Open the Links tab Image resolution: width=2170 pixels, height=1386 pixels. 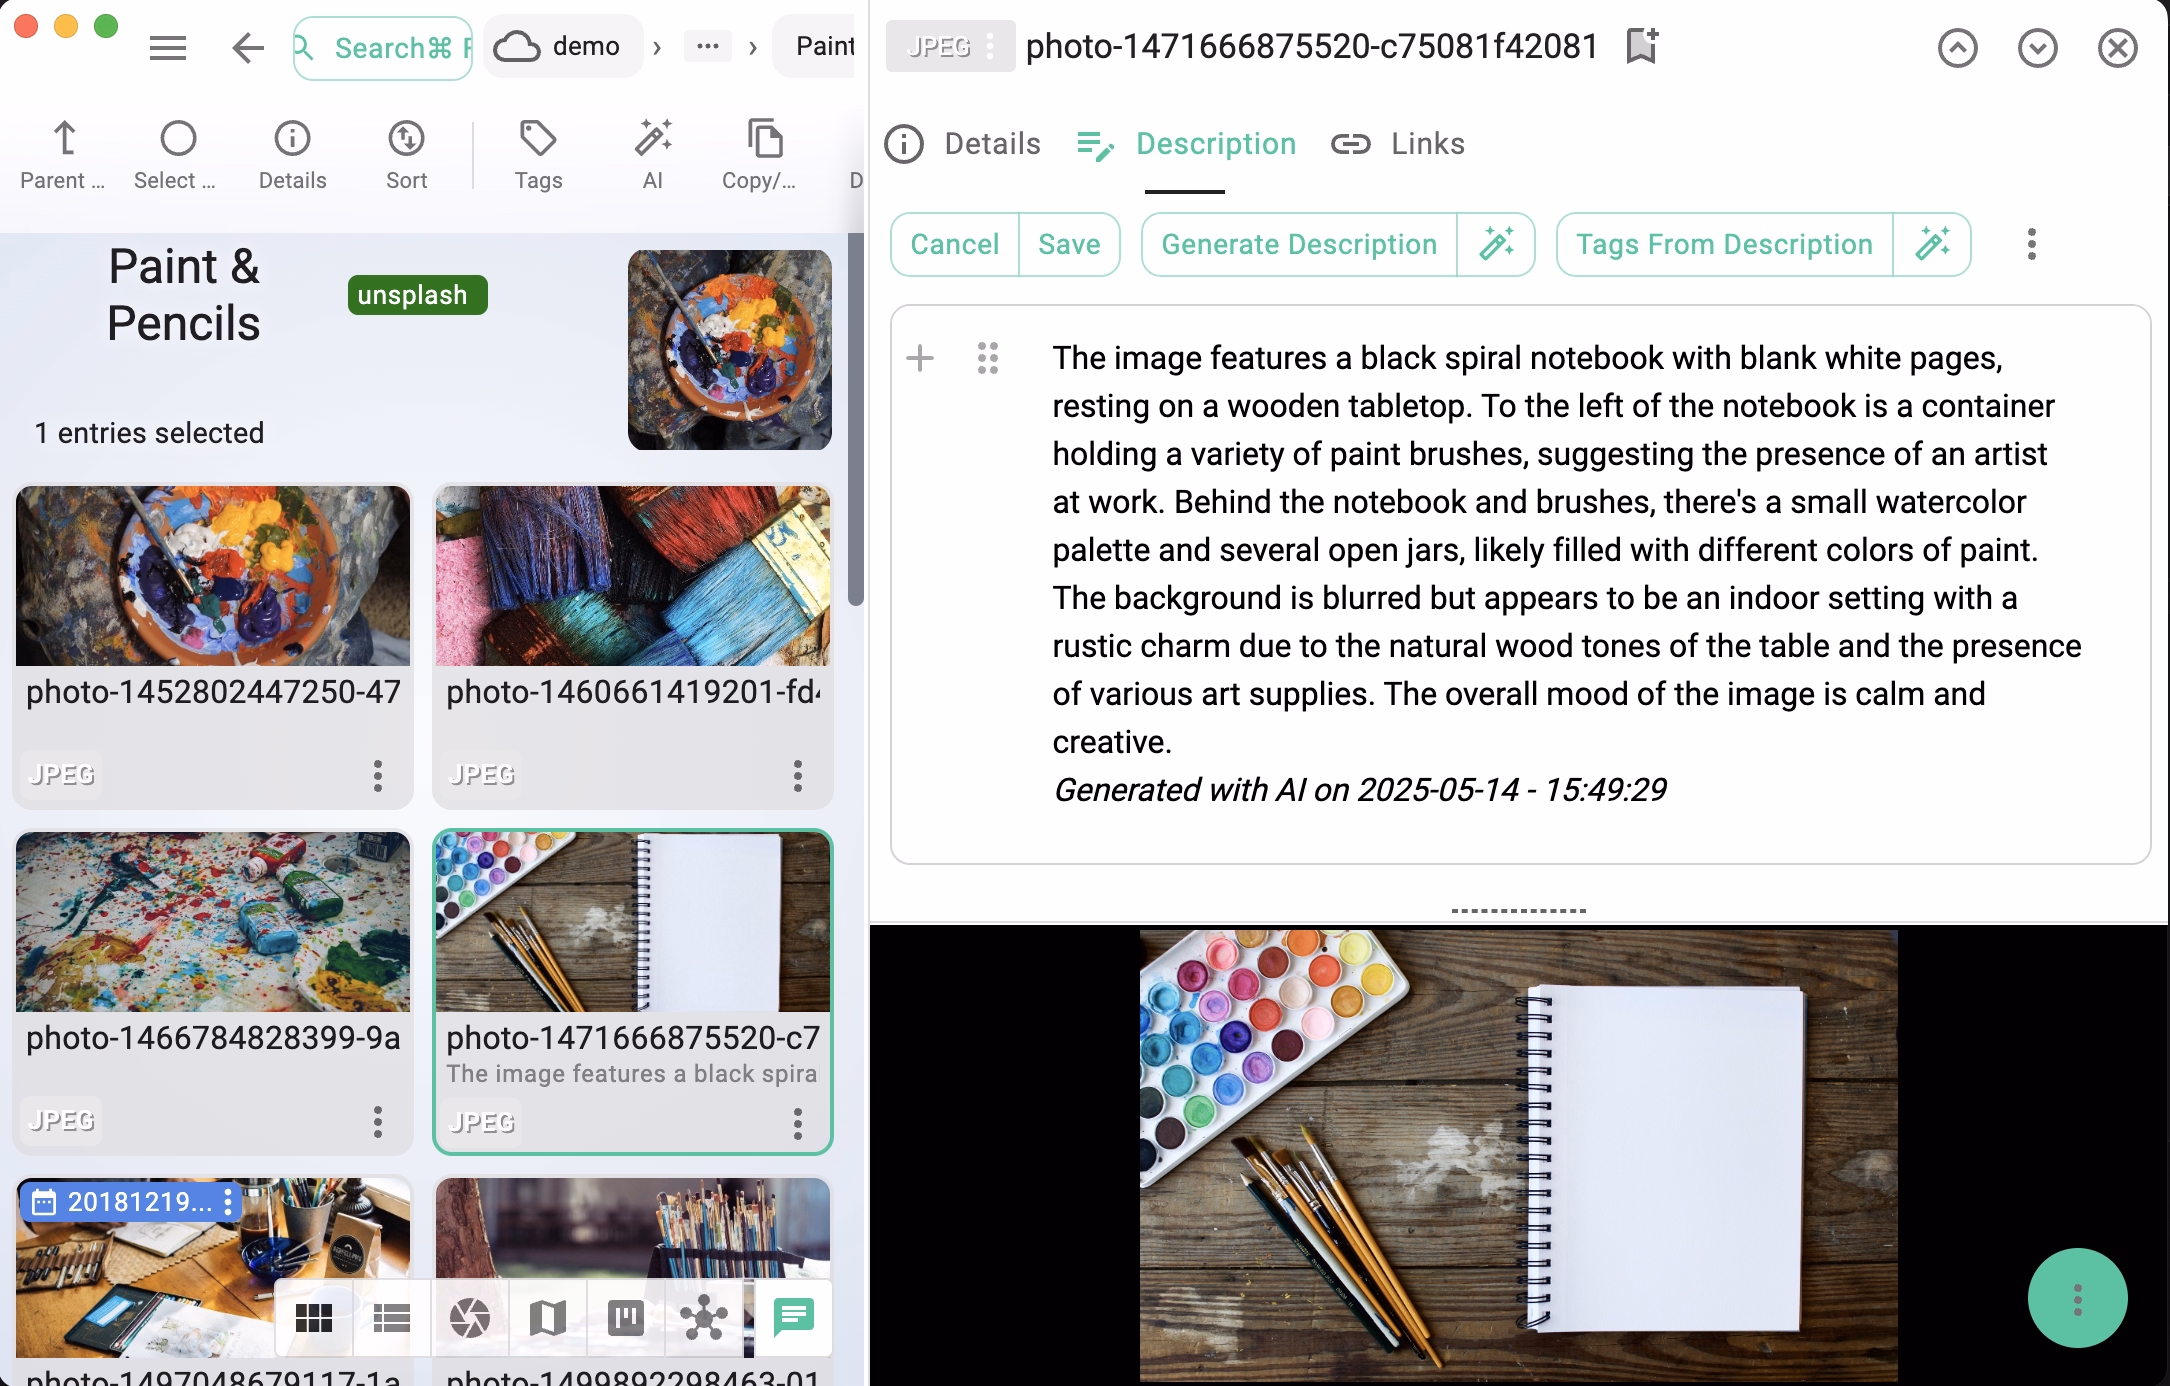(x=1399, y=144)
